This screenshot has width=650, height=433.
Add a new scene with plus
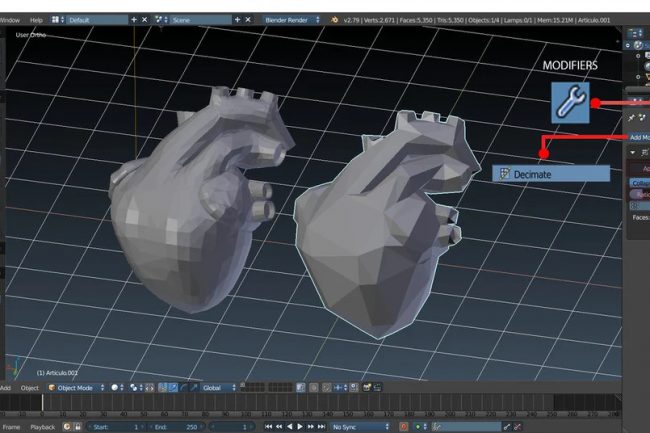[237, 19]
